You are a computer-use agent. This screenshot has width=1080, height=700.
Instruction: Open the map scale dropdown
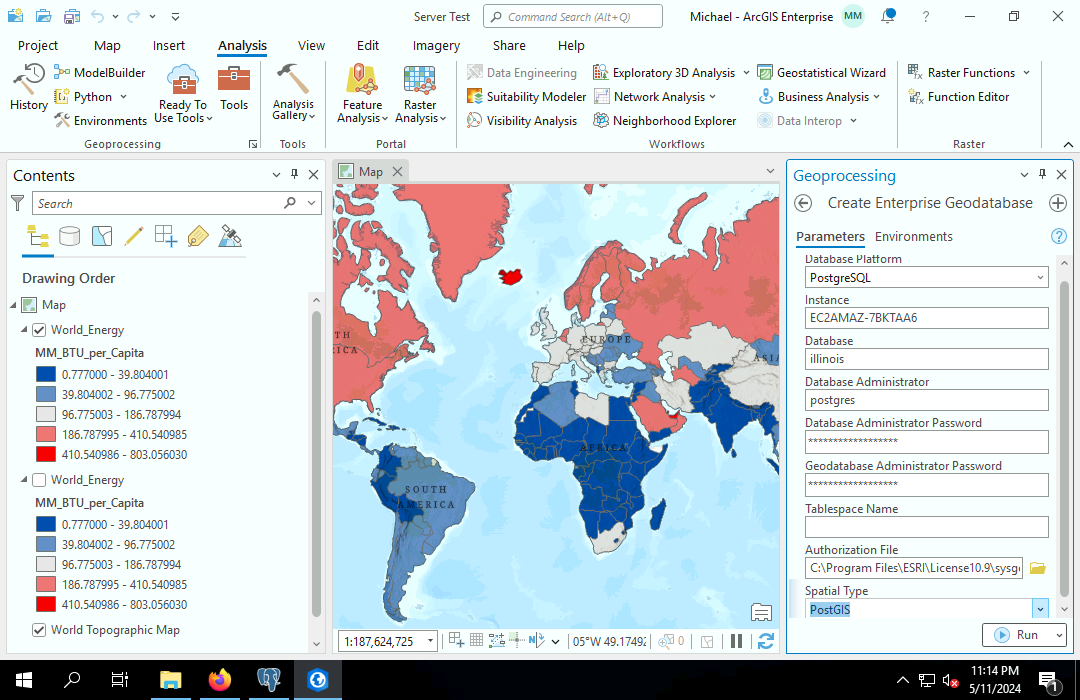430,641
